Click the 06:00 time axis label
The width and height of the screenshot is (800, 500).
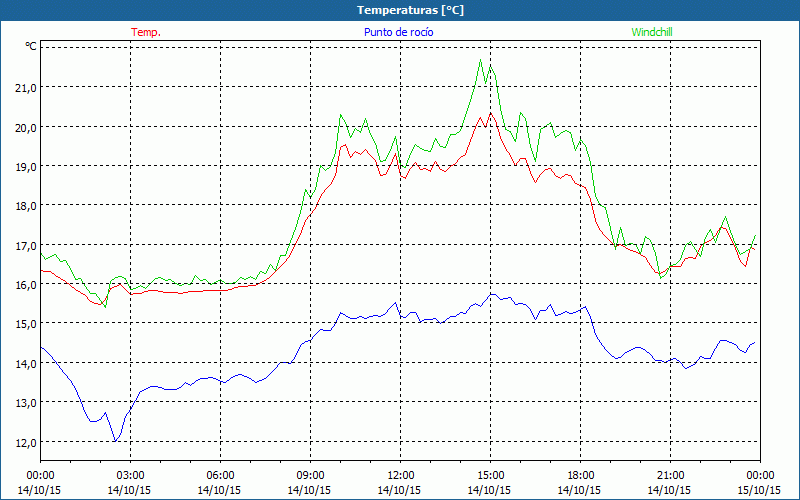coord(220,476)
